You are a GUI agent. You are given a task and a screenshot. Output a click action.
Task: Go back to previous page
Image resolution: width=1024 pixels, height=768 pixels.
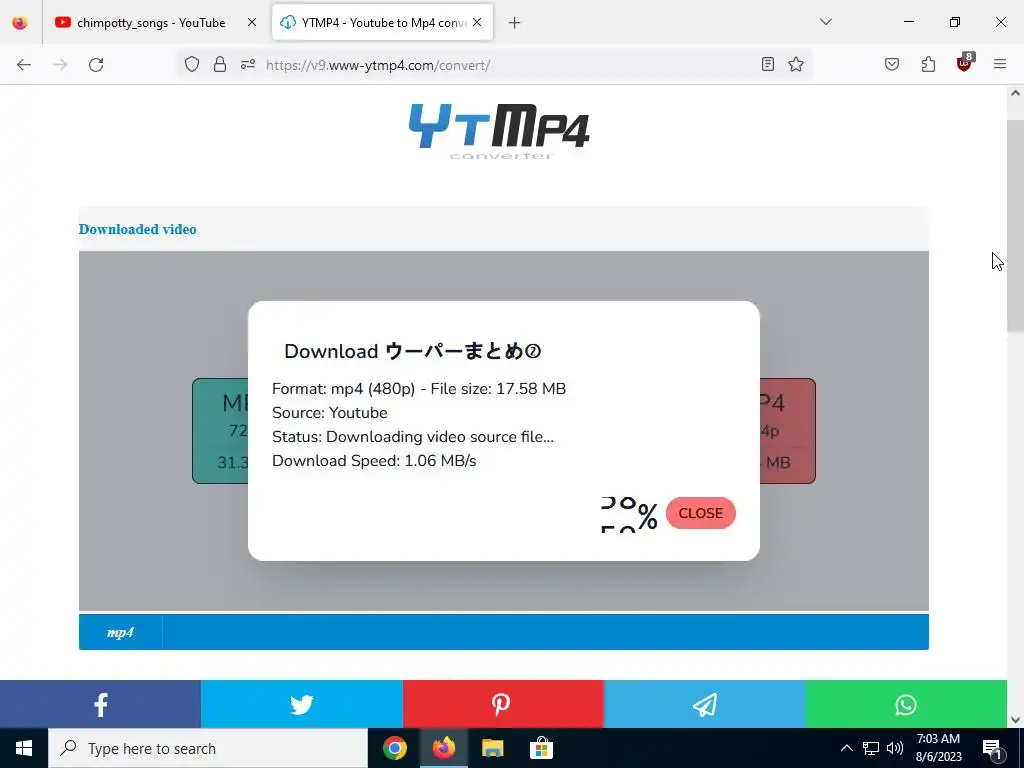(24, 65)
